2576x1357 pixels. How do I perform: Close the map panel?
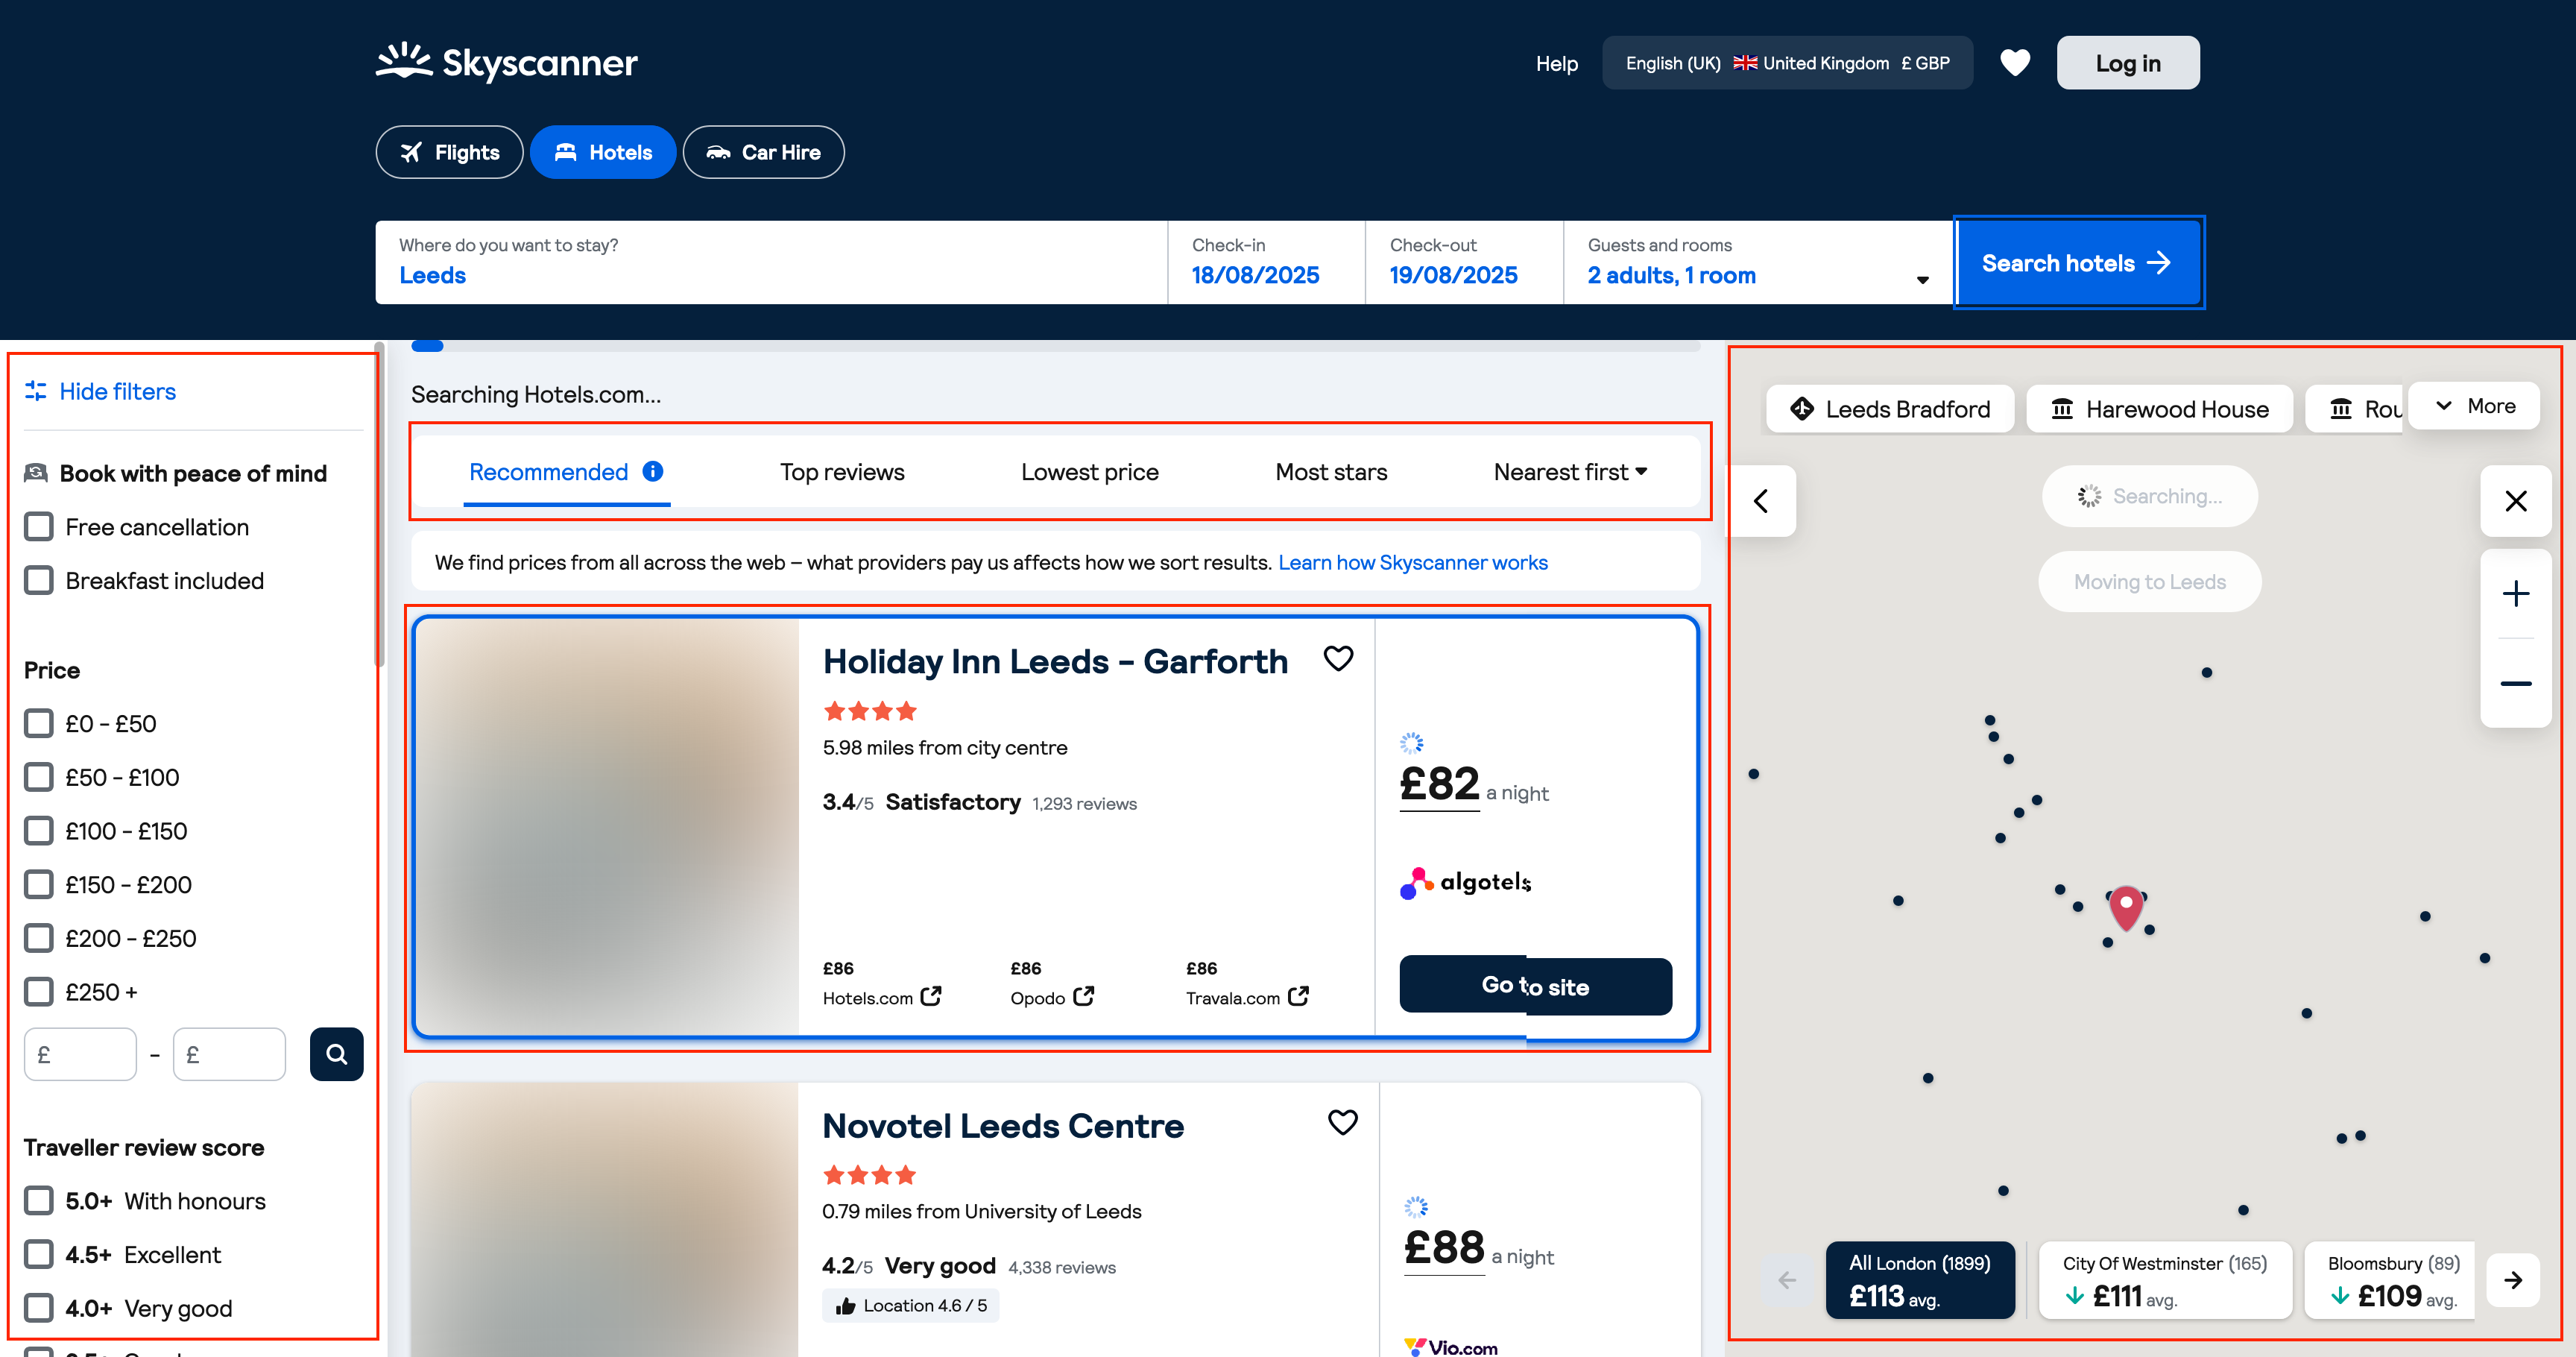[2516, 500]
